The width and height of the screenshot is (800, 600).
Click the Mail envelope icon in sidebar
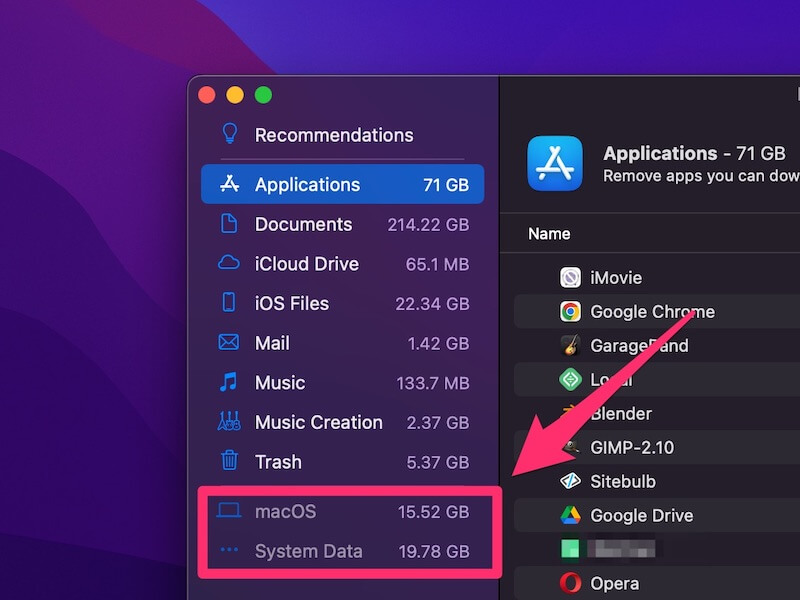tap(228, 343)
